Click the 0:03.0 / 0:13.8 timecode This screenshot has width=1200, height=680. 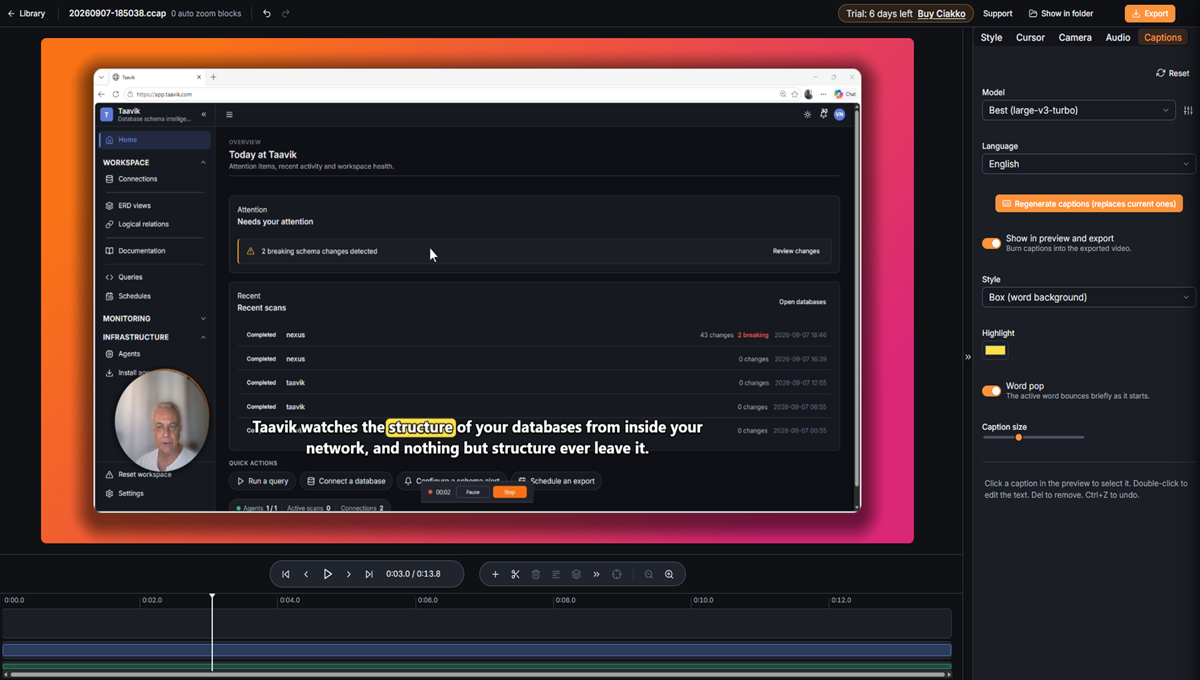[x=413, y=574]
